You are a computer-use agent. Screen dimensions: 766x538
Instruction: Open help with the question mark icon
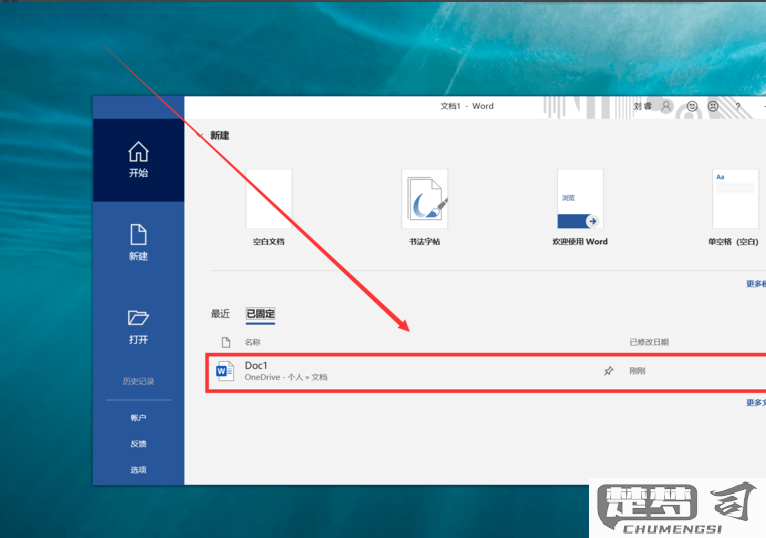click(x=738, y=106)
